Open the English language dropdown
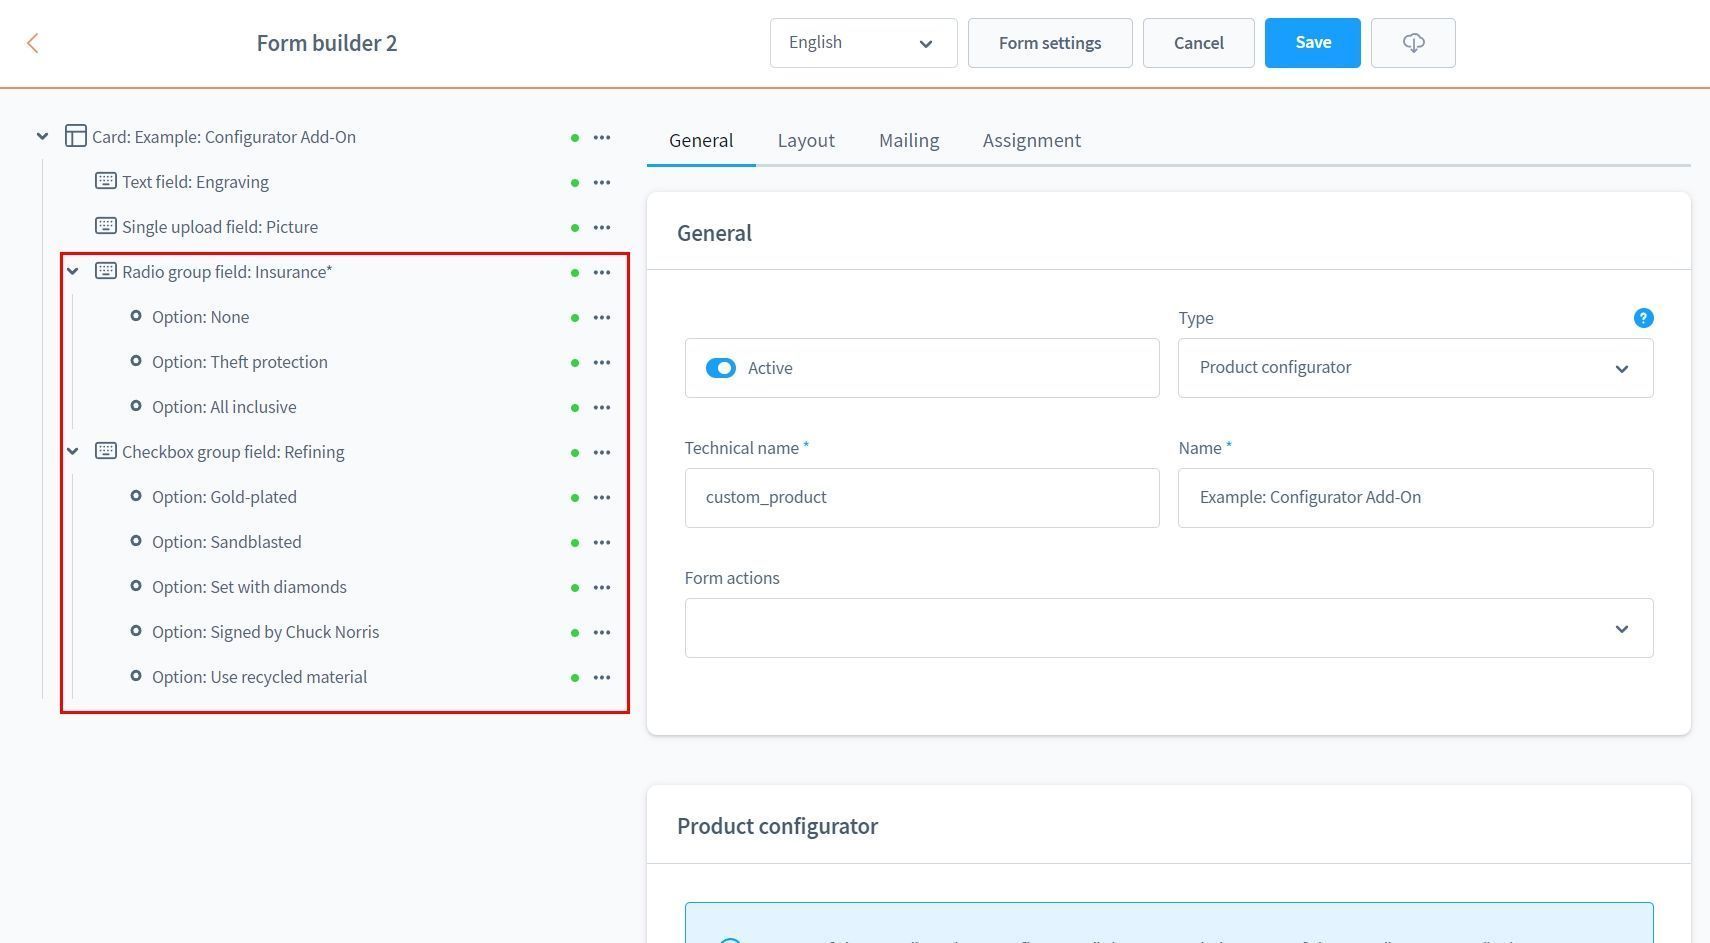 coord(862,43)
